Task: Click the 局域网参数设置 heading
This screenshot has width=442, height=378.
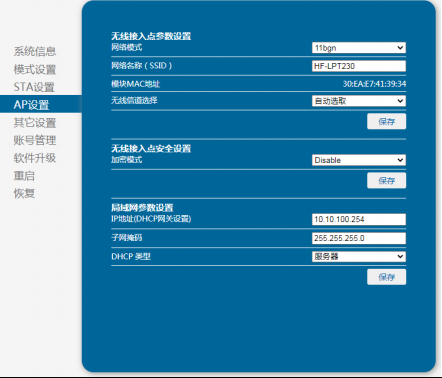Action: click(x=142, y=208)
